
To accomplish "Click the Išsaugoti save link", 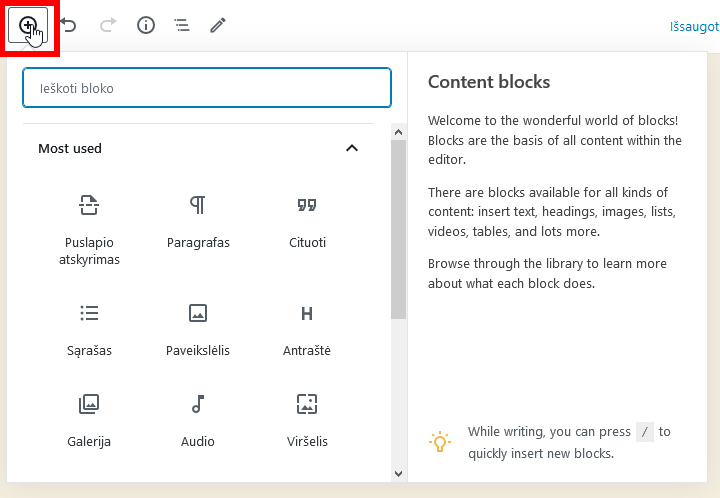I will click(694, 27).
